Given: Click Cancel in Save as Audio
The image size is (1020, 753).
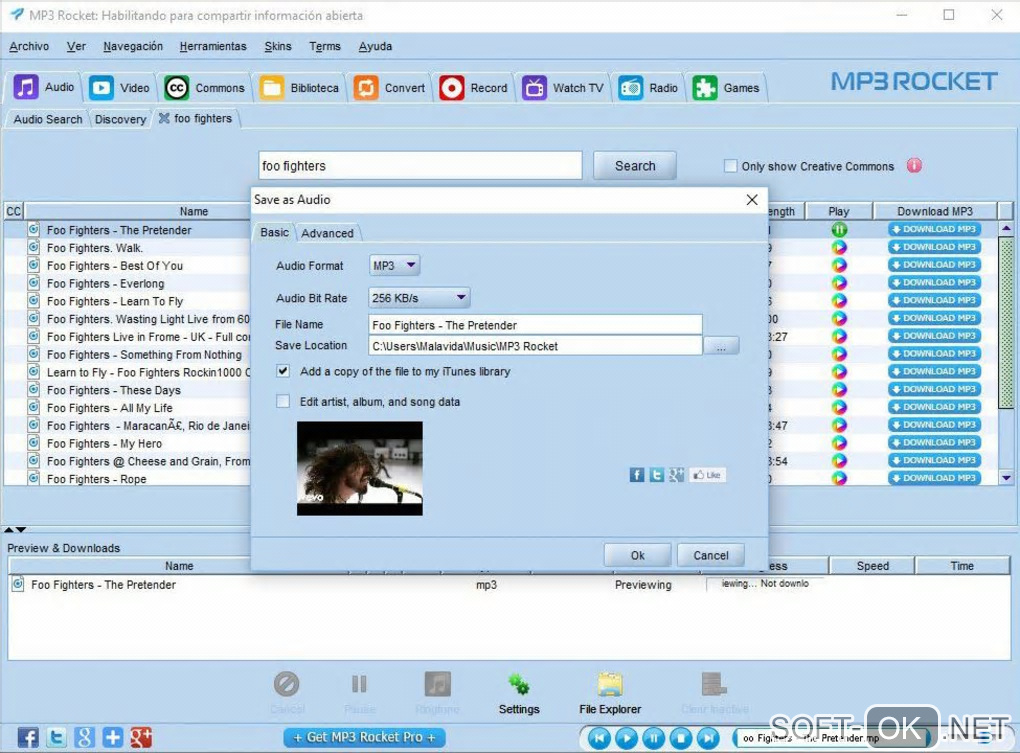Looking at the screenshot, I should coord(710,555).
